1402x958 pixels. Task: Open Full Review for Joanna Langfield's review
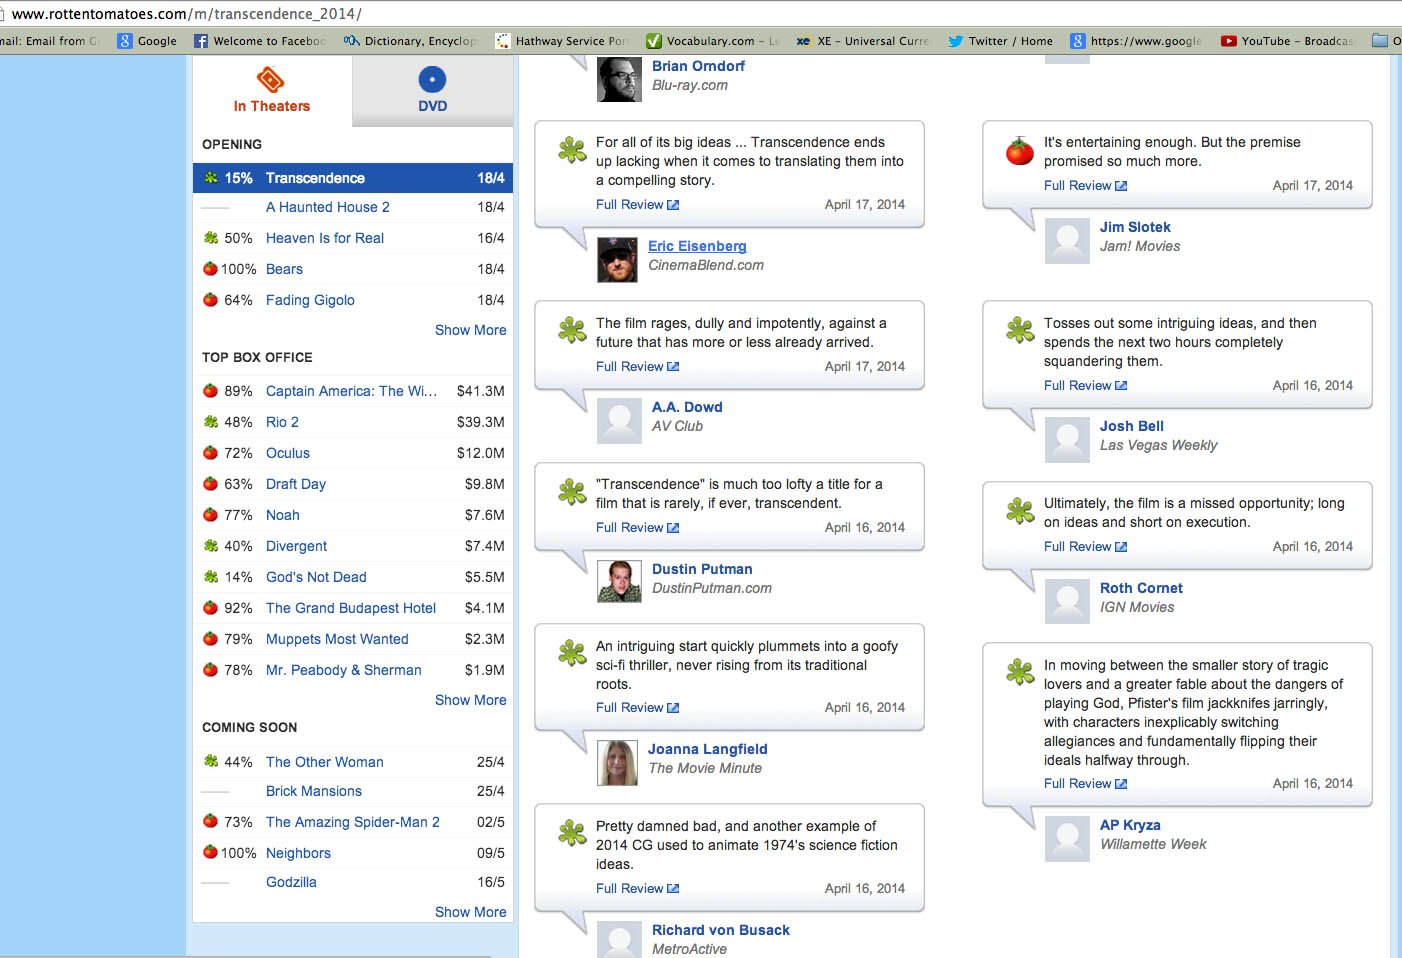coord(637,708)
